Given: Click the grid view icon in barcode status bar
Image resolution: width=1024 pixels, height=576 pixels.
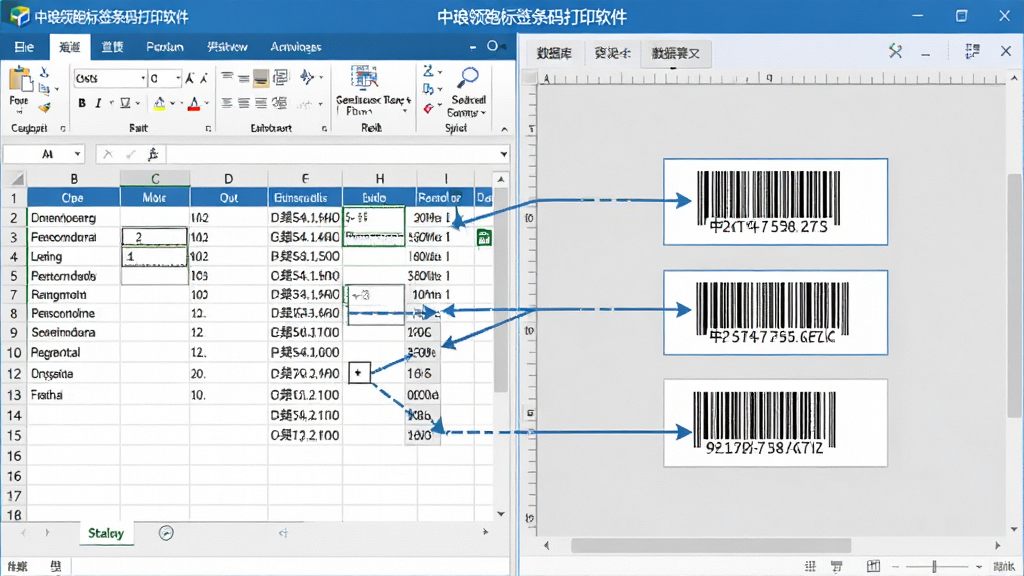Looking at the screenshot, I should pyautogui.click(x=810, y=566).
